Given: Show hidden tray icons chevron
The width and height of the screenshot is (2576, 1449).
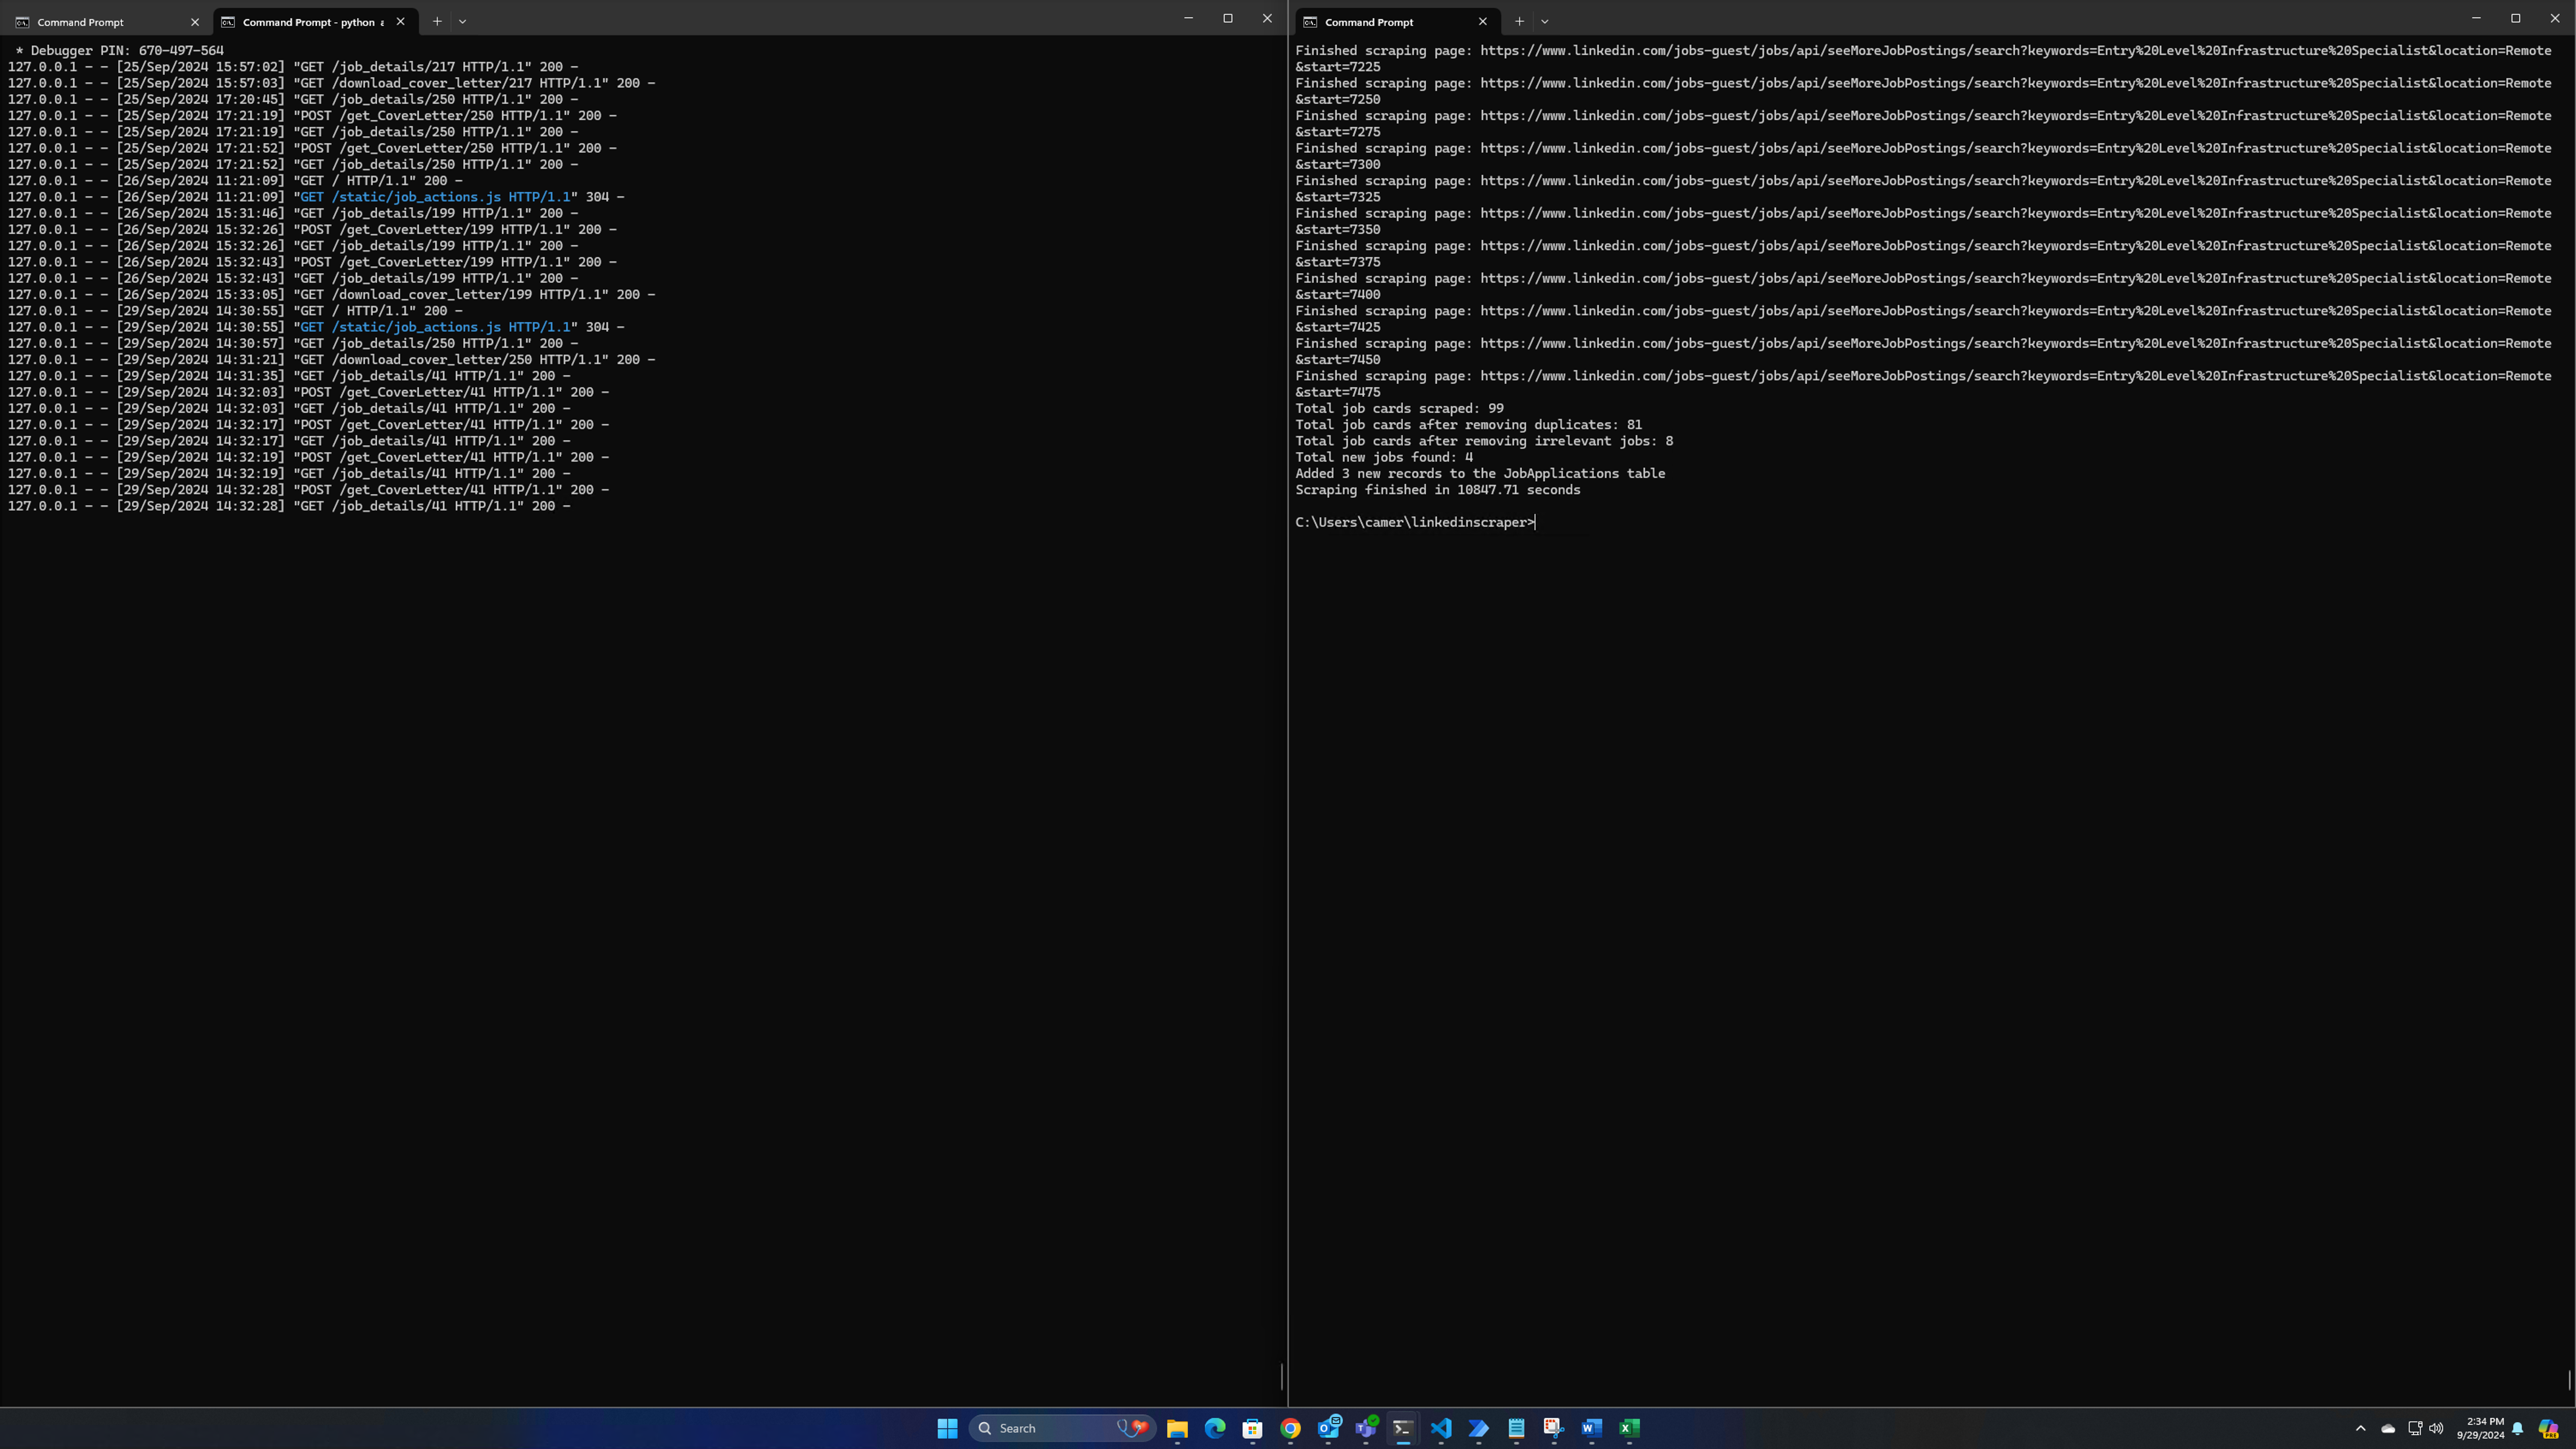Looking at the screenshot, I should (x=2361, y=1428).
